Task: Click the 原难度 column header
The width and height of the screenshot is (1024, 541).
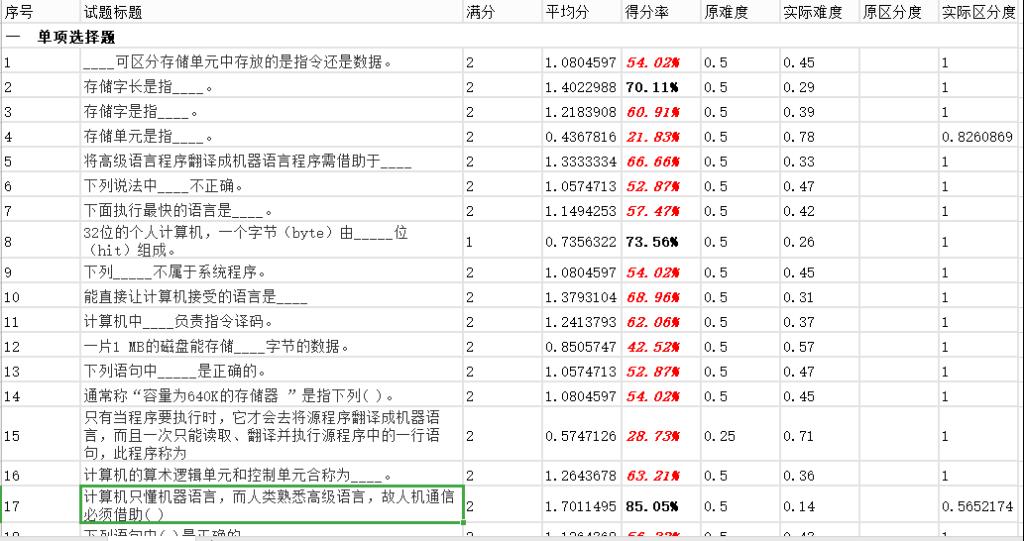Action: coord(726,12)
